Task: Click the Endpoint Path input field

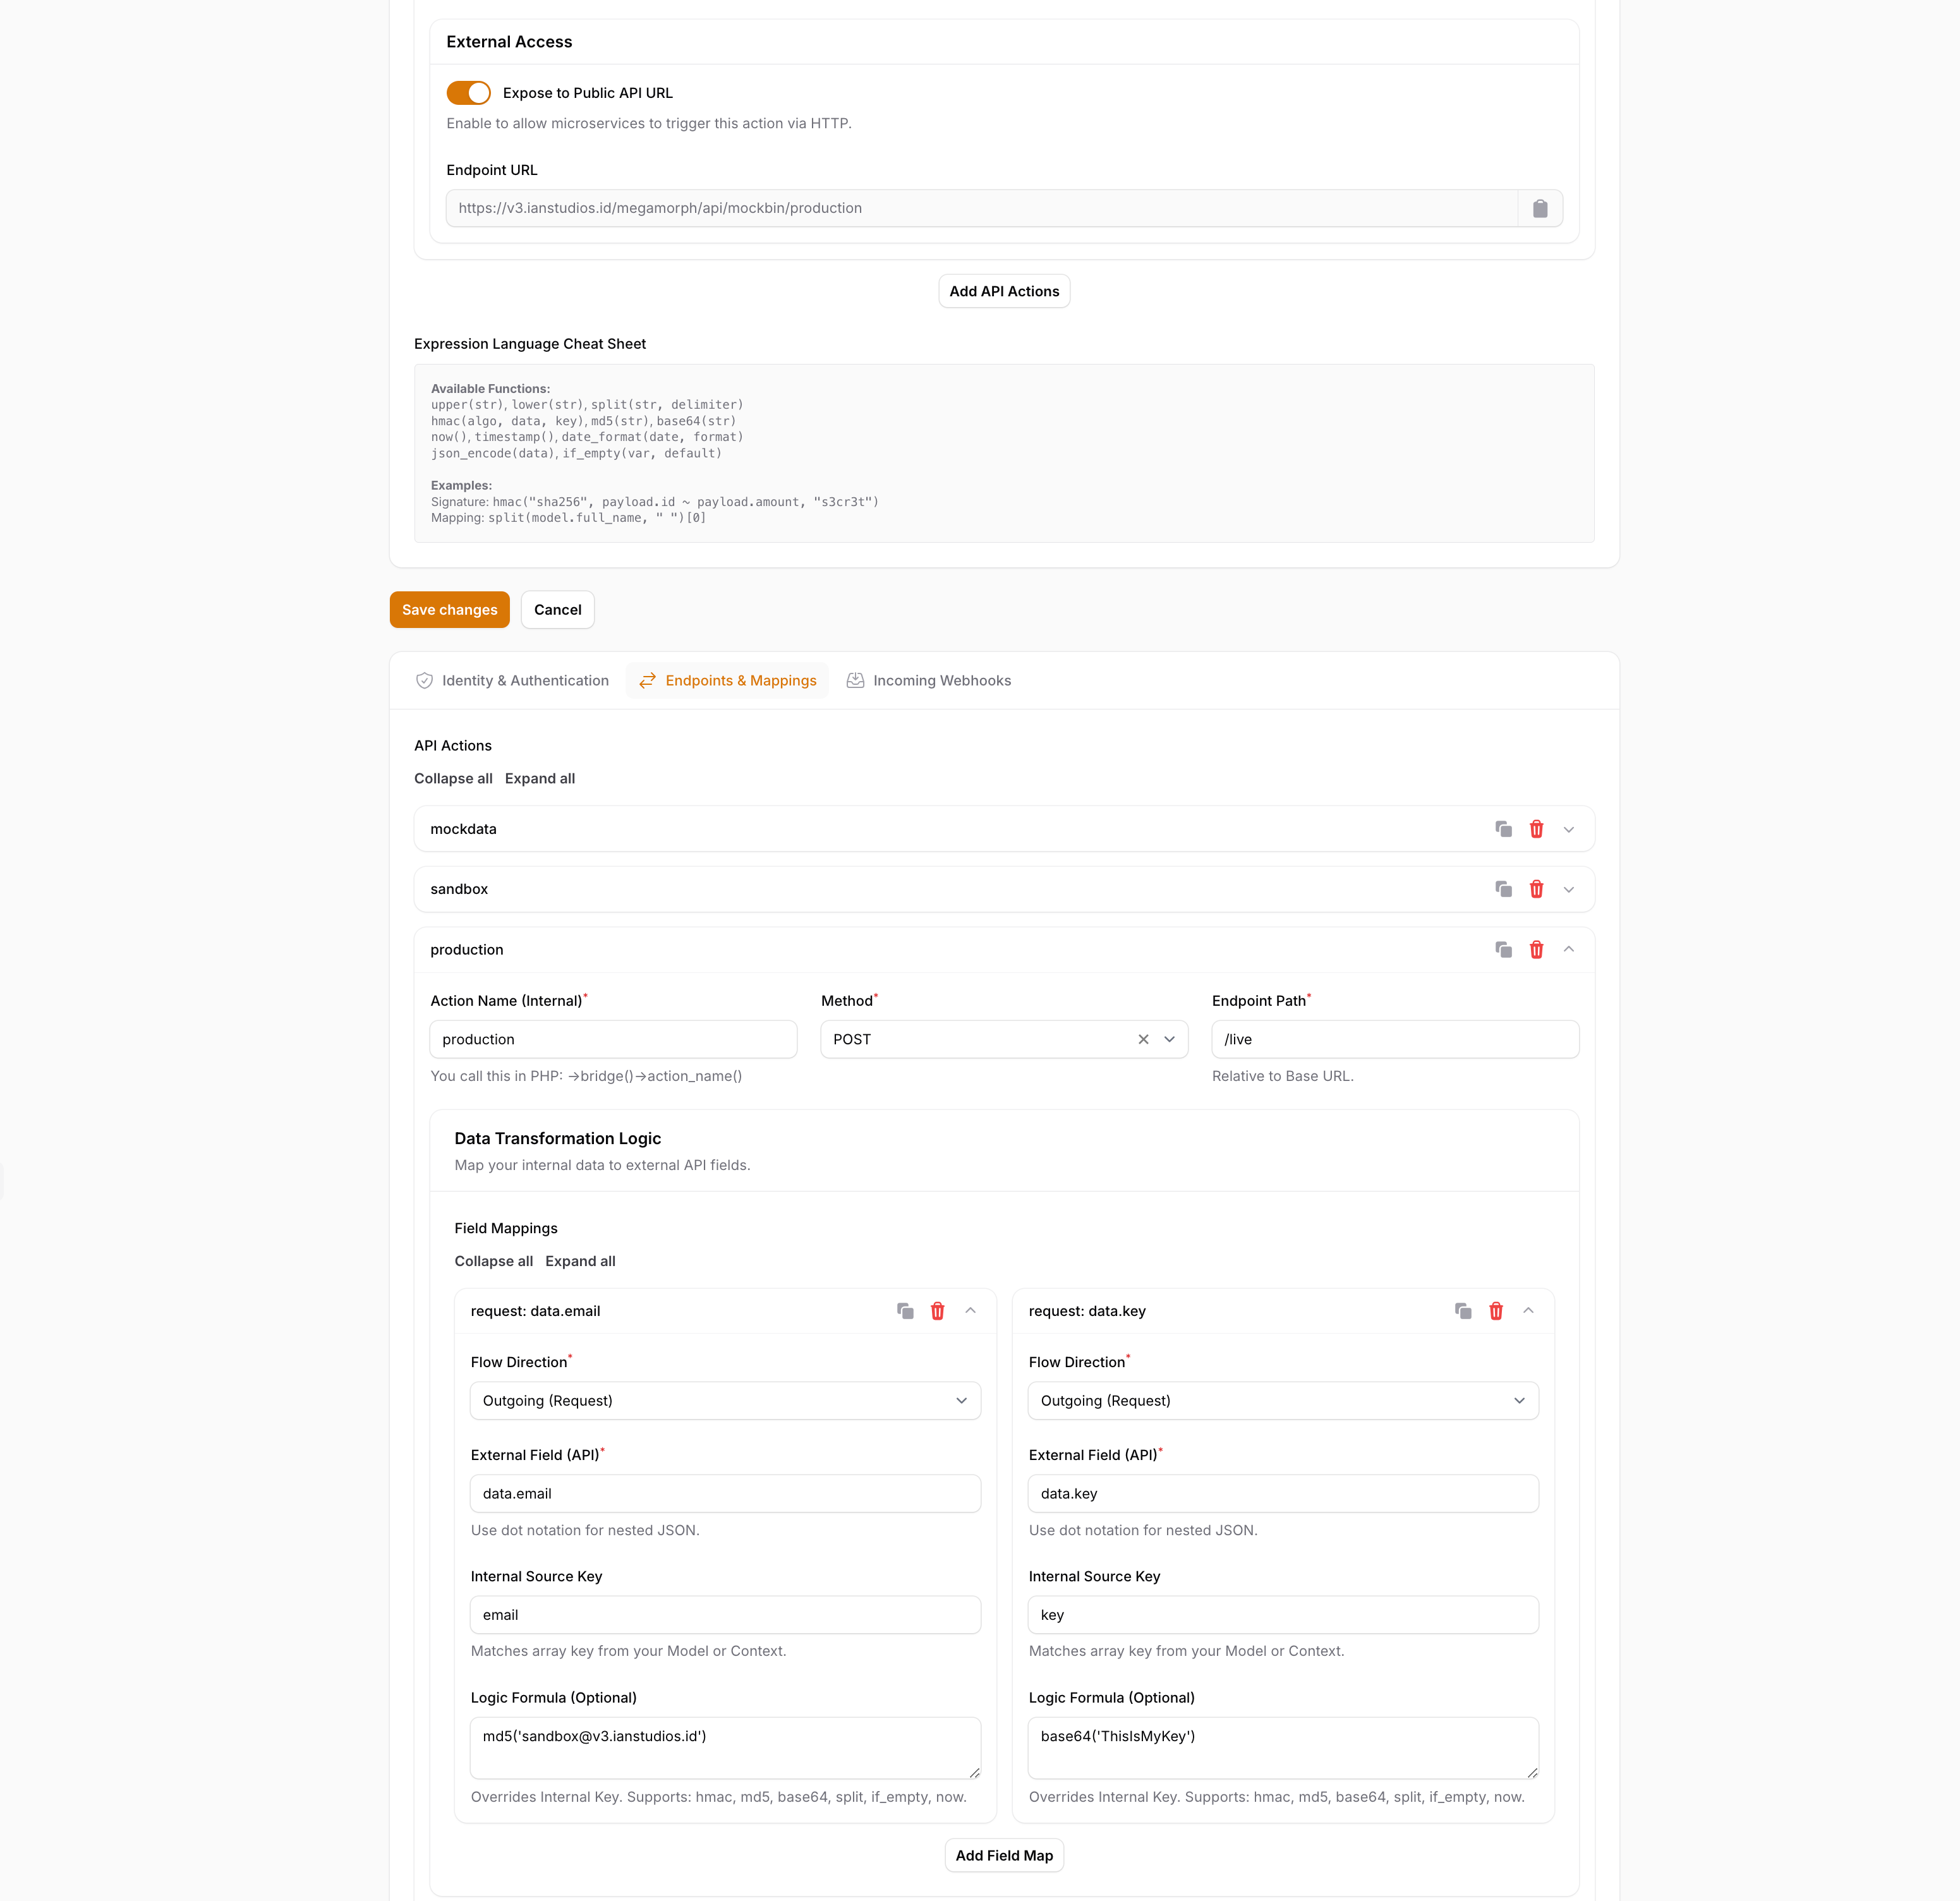Action: [1394, 1039]
